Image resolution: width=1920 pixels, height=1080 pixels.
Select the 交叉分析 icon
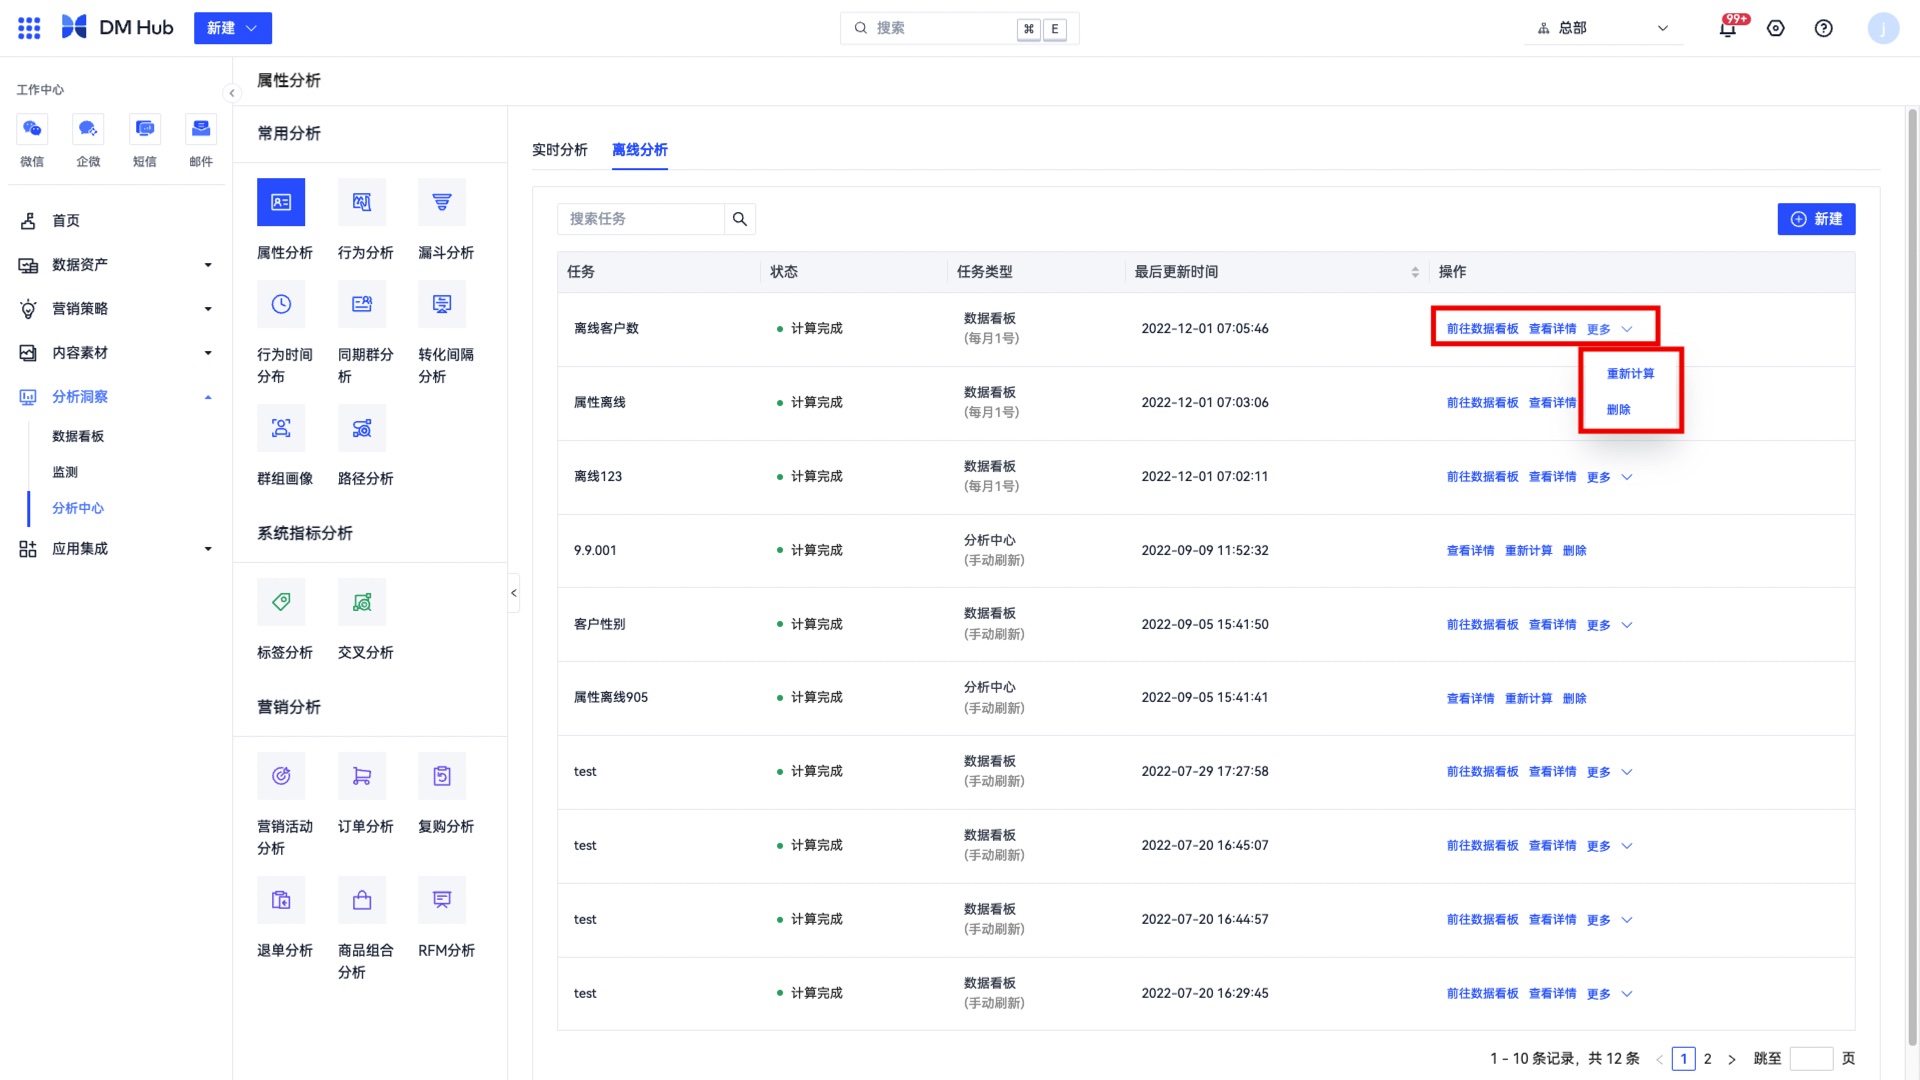tap(362, 602)
